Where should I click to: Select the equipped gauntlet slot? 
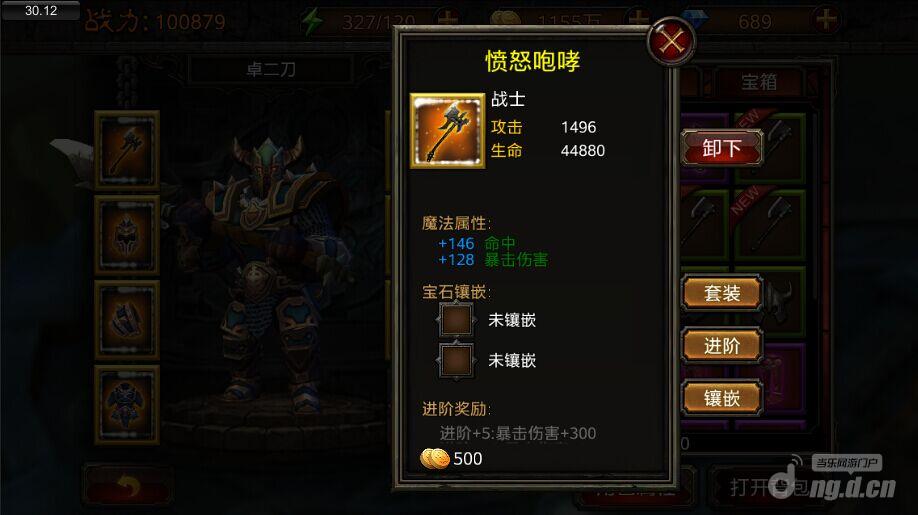tap(127, 320)
